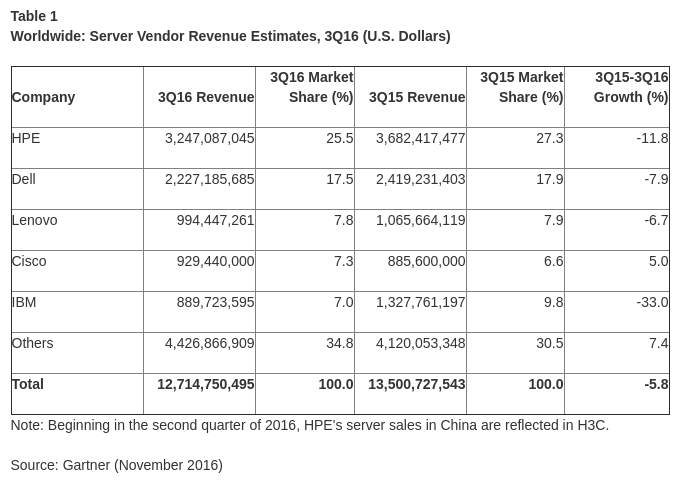This screenshot has width=685, height=488.
Task: Select Dell's 3Q15 revenue 2,419,231,403
Action: 421,179
